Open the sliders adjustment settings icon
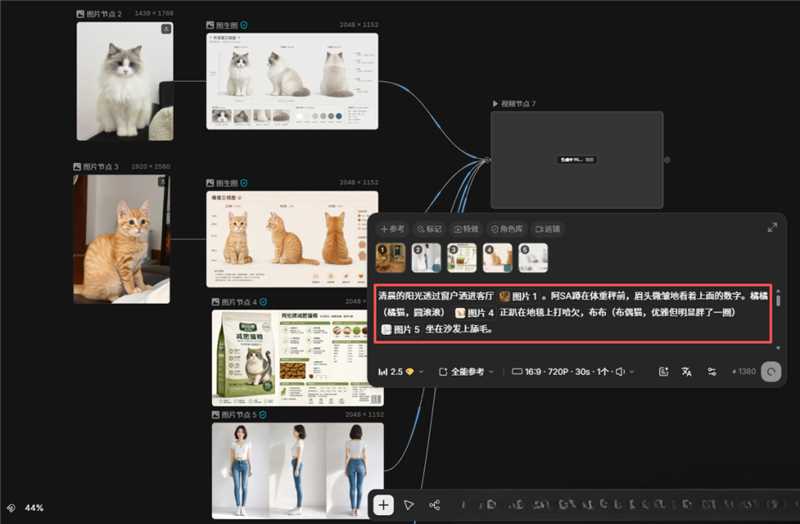The height and width of the screenshot is (524, 800). coord(711,372)
